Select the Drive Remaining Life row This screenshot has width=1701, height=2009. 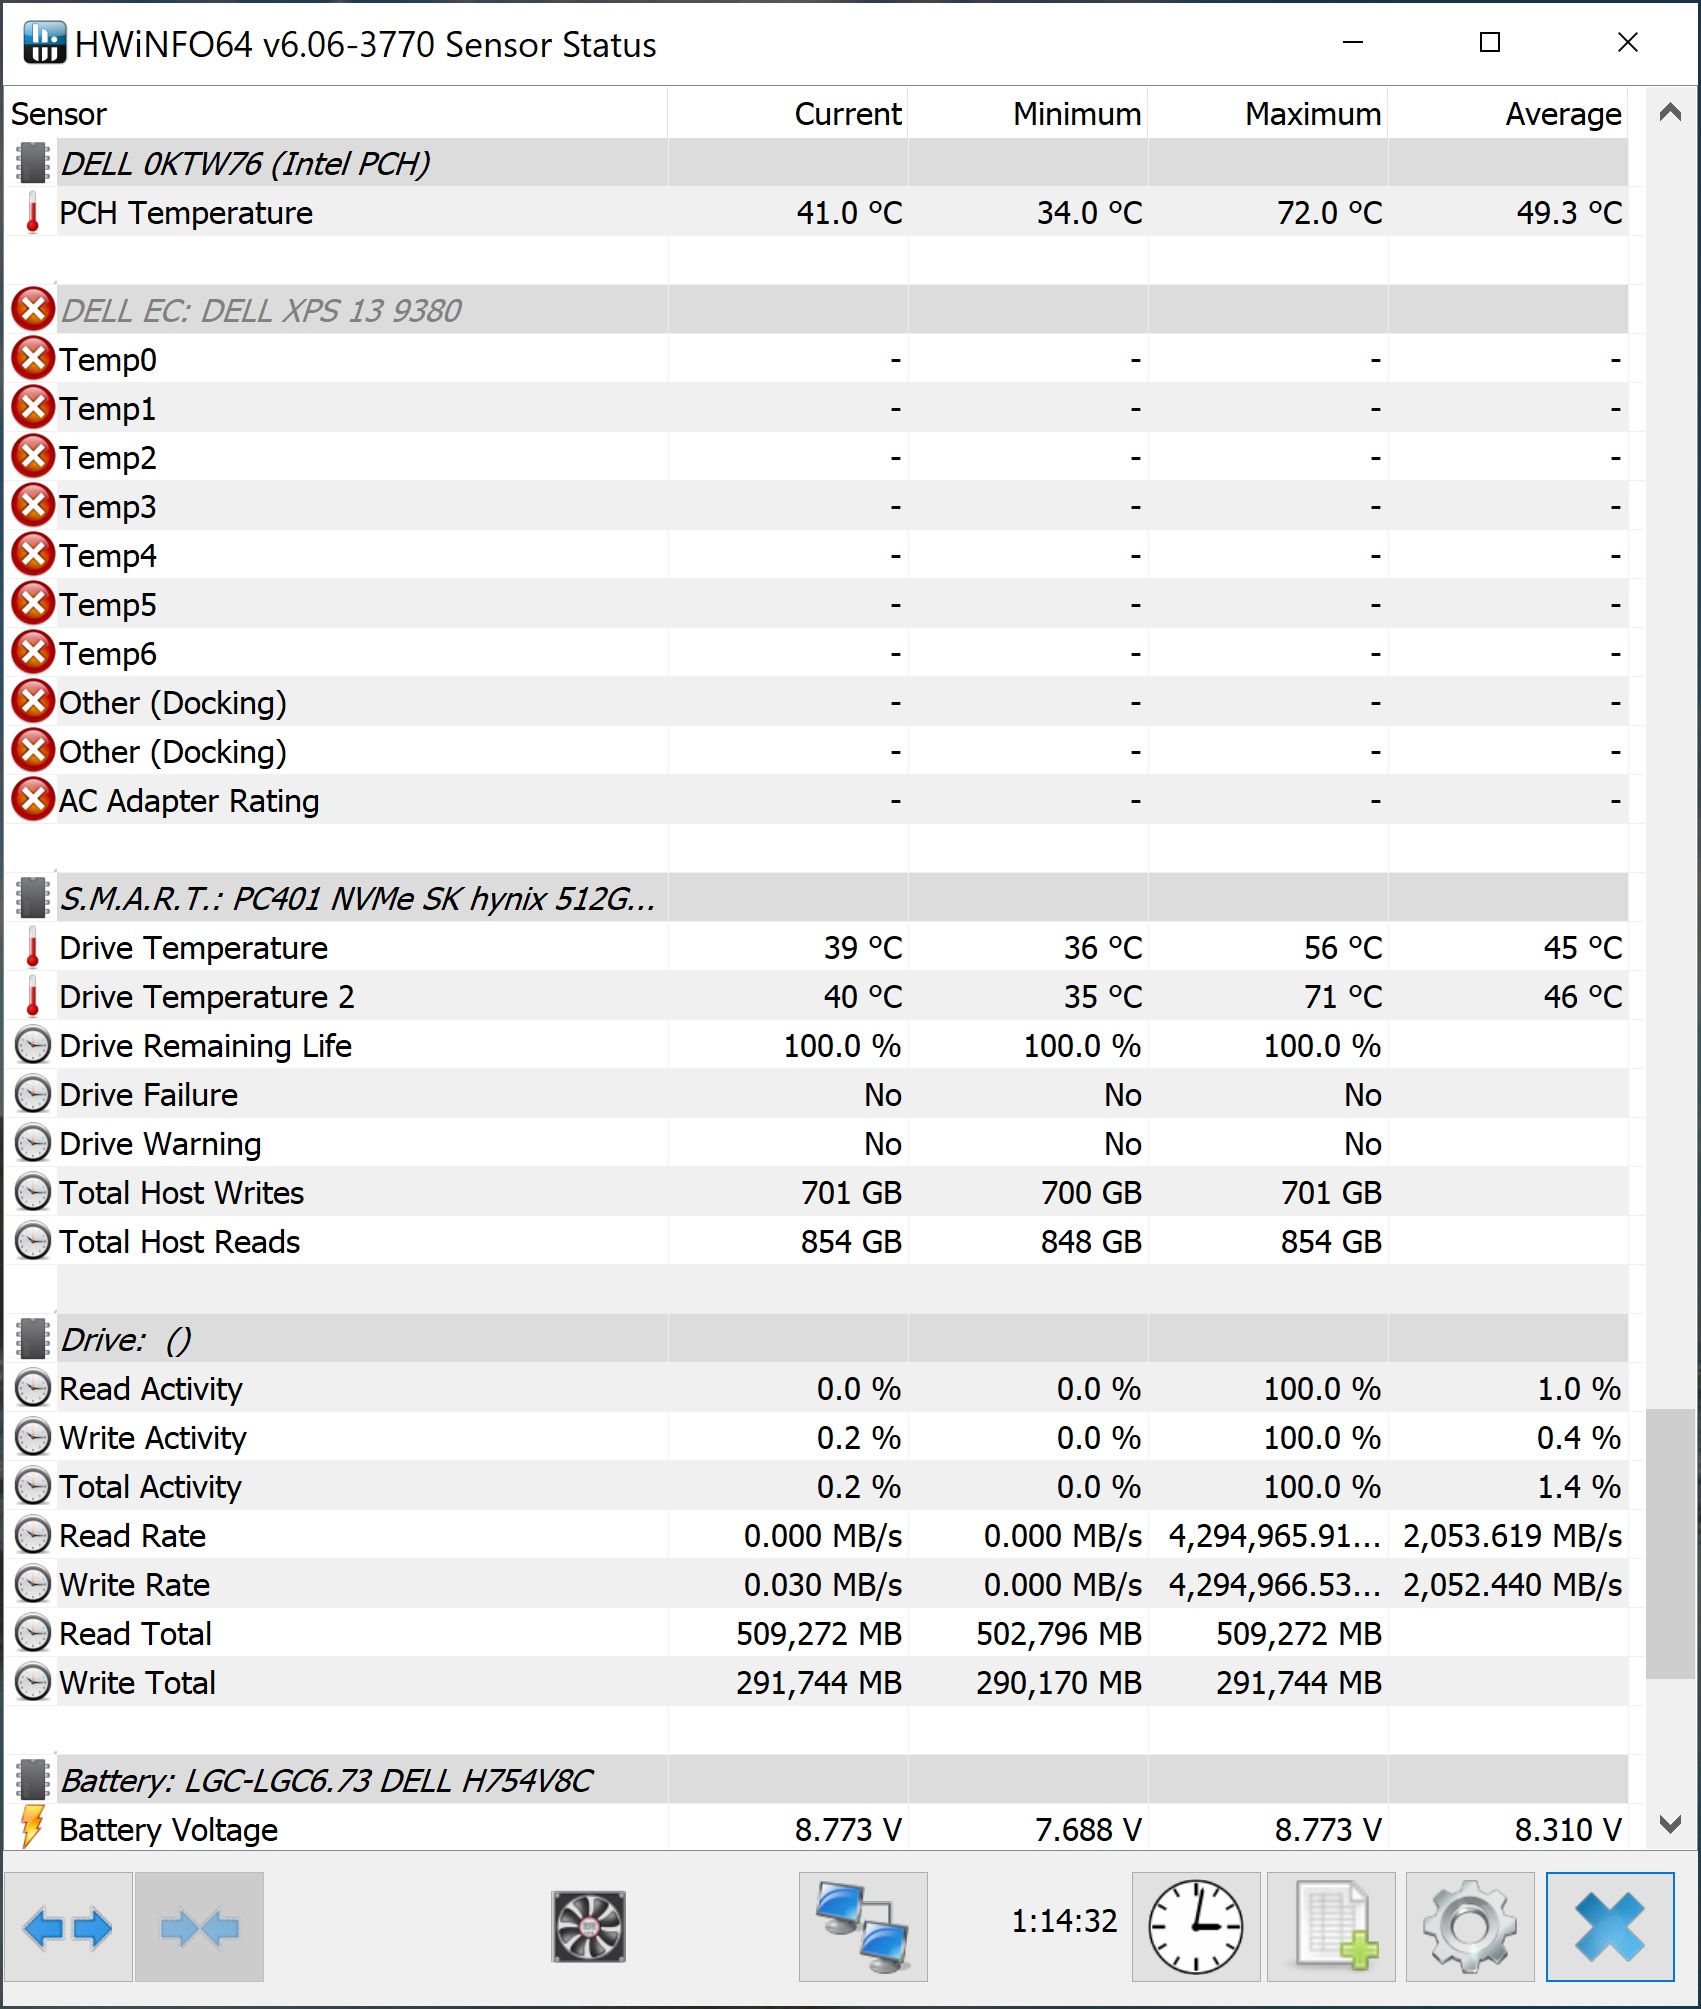(816, 1045)
